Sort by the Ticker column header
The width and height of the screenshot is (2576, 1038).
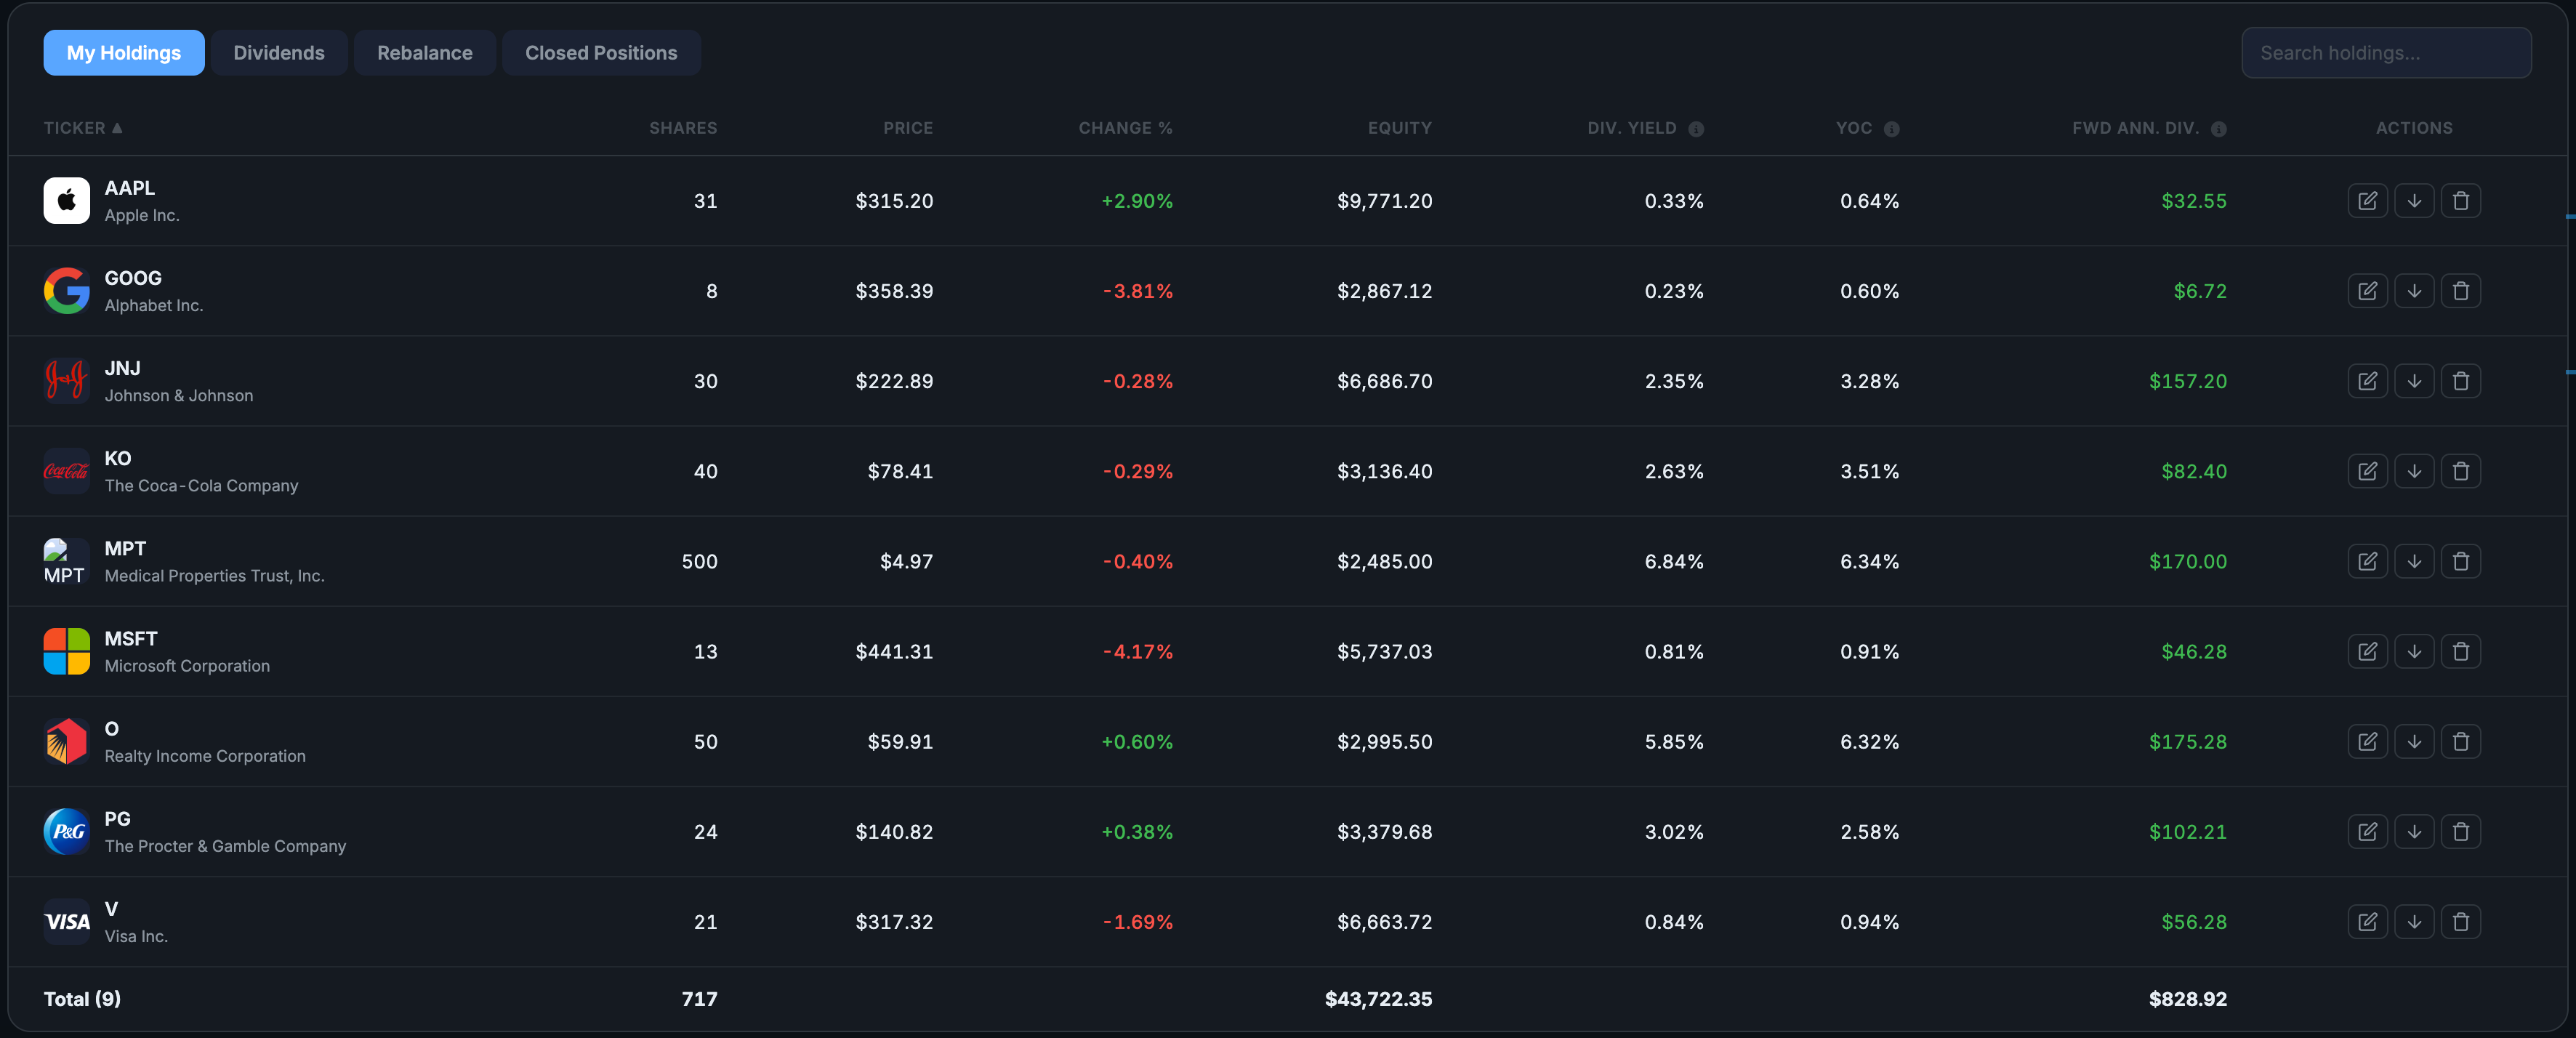coord(83,128)
